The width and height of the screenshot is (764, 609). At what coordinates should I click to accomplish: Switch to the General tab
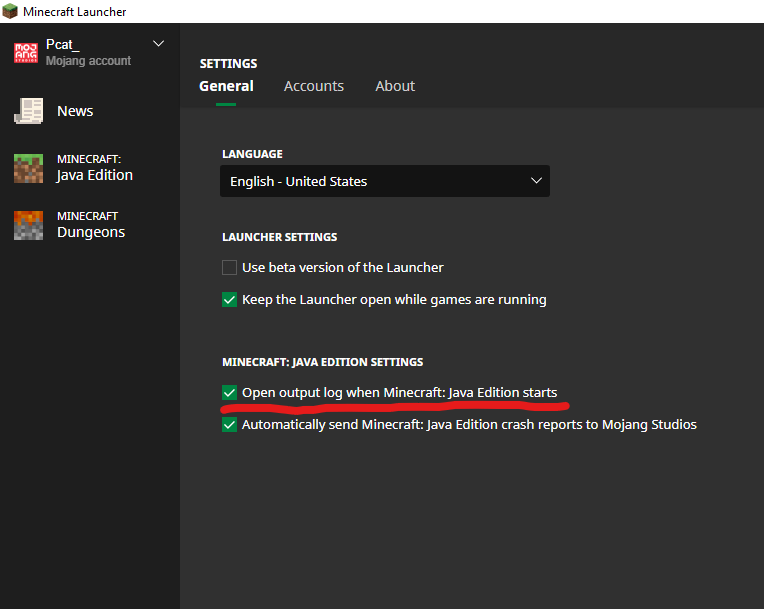226,86
